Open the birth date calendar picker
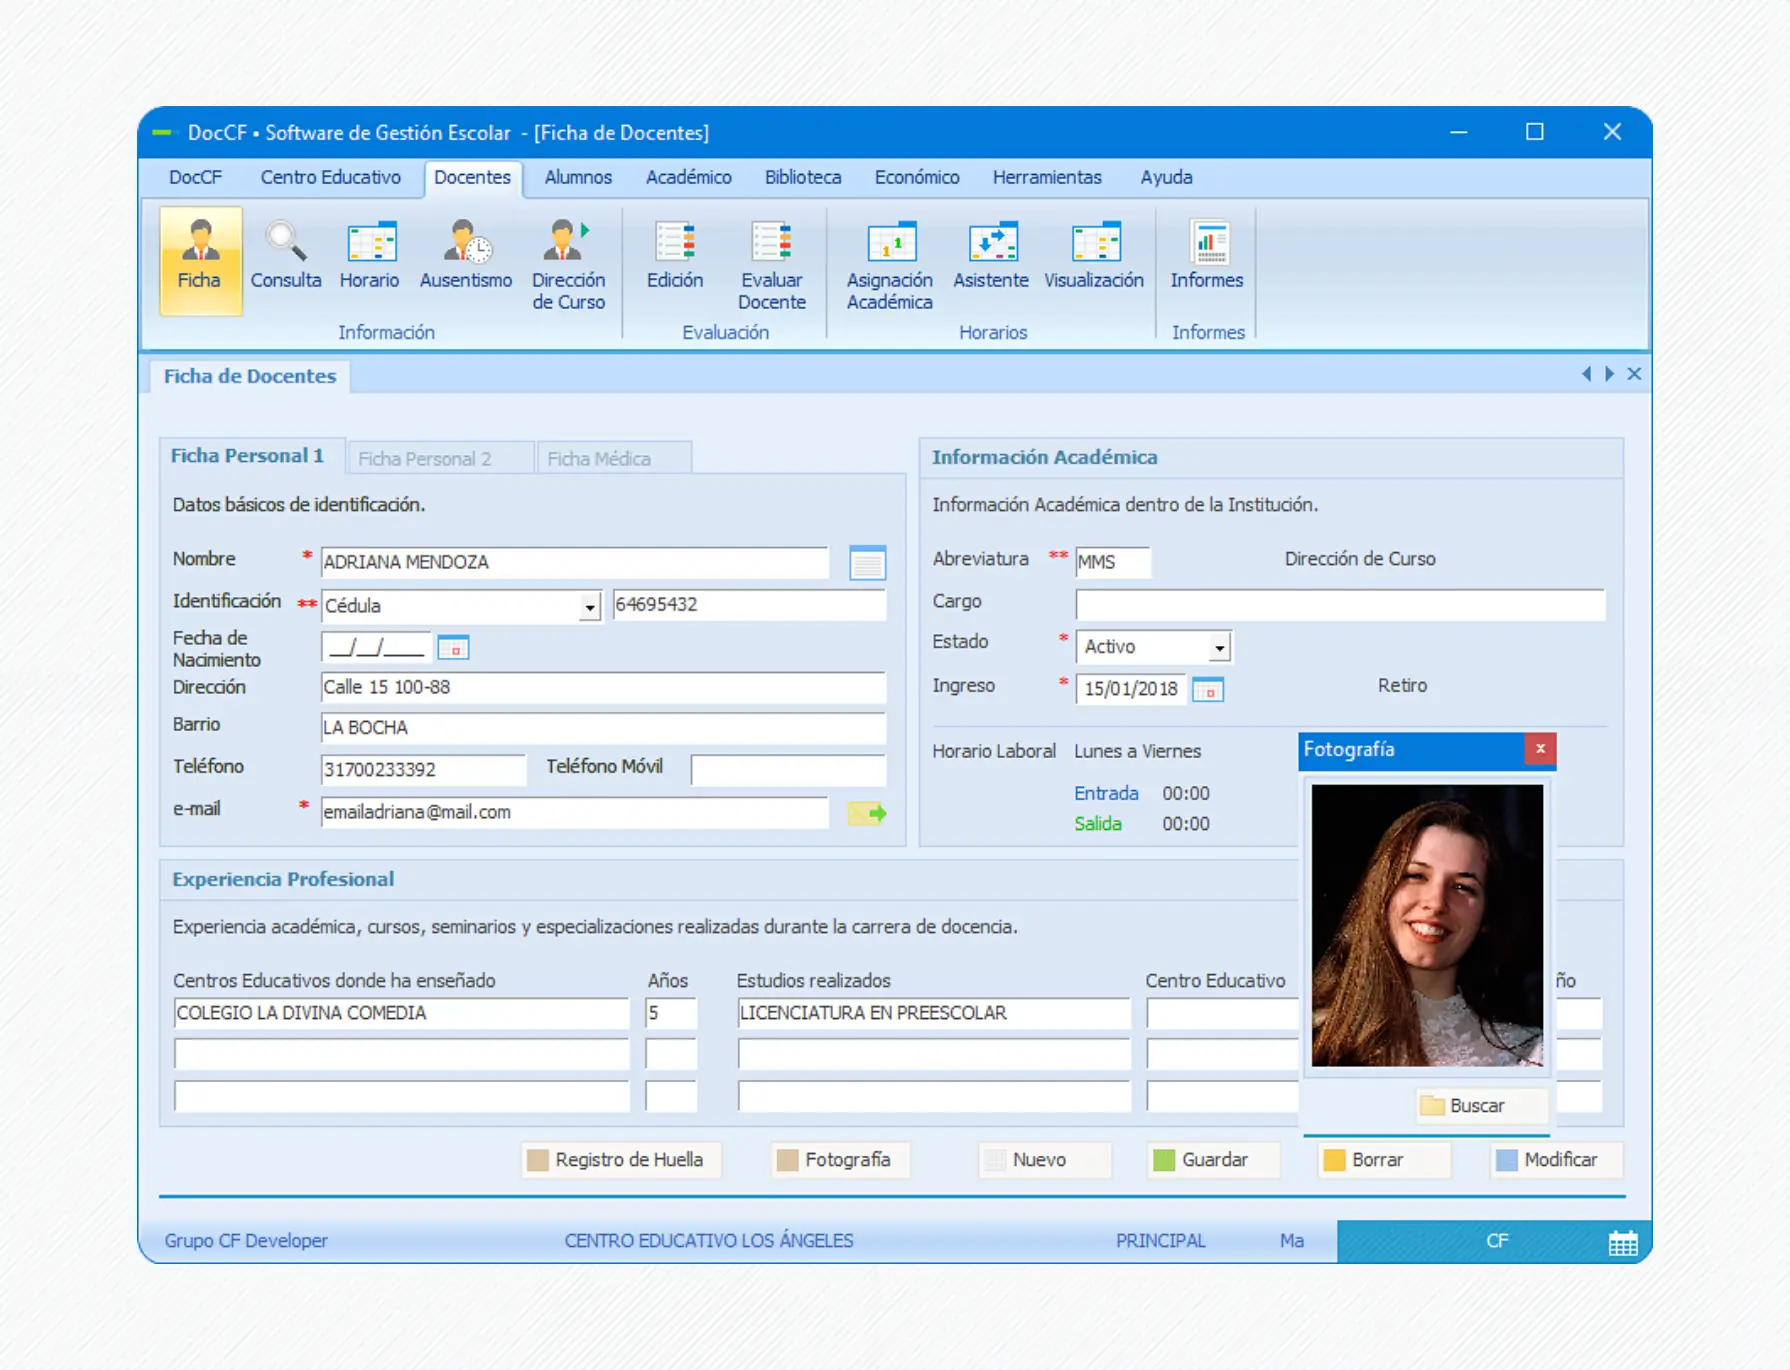Viewport: 1790px width, 1370px height. point(453,648)
